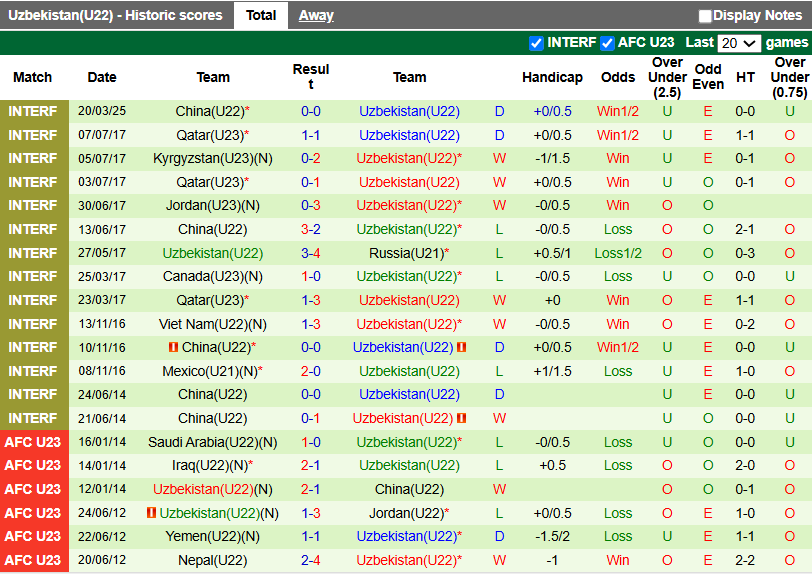Open Russia(U21) team link
The width and height of the screenshot is (812, 574).
point(407,253)
